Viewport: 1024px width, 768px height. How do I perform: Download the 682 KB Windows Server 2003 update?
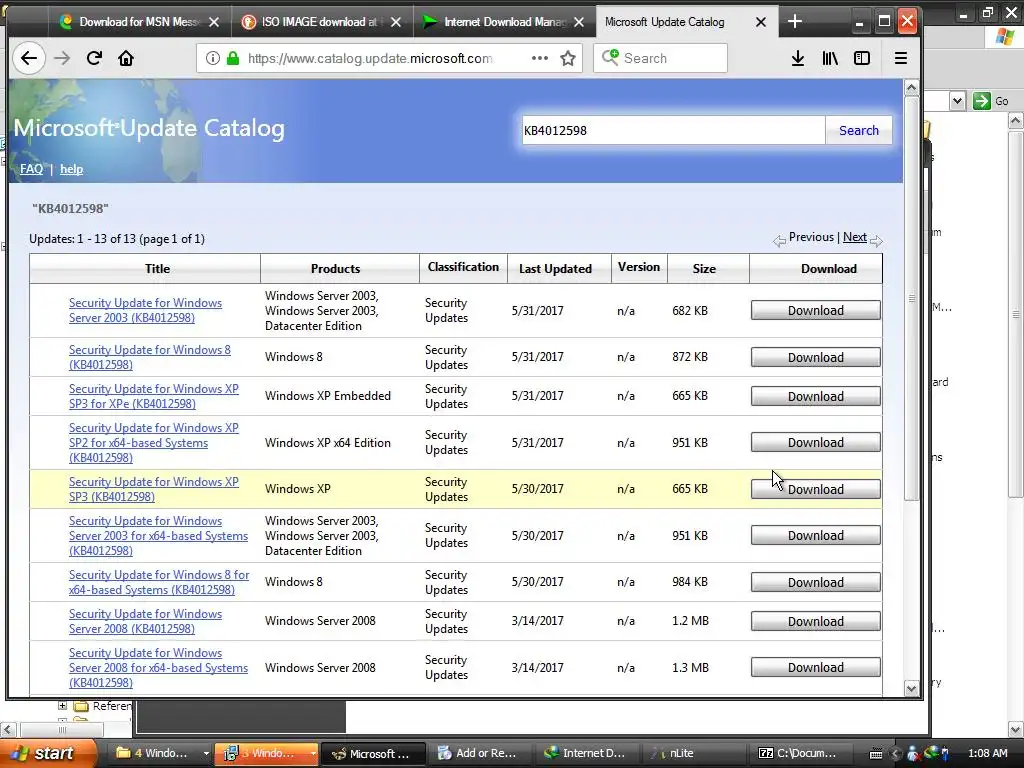816,310
